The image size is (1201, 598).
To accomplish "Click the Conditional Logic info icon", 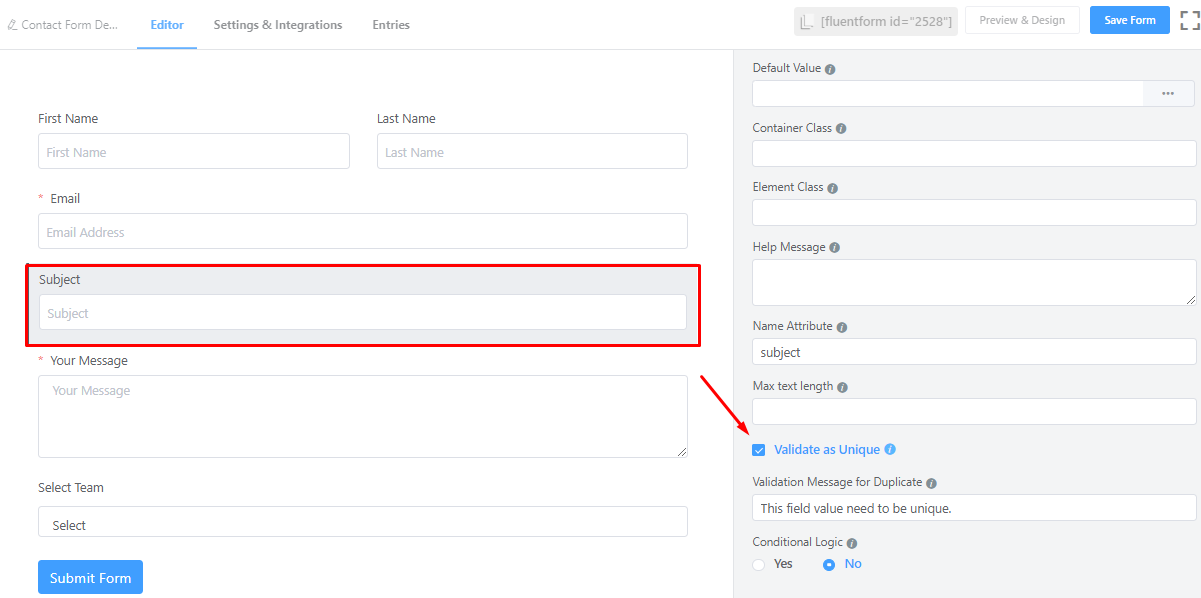I will [852, 543].
